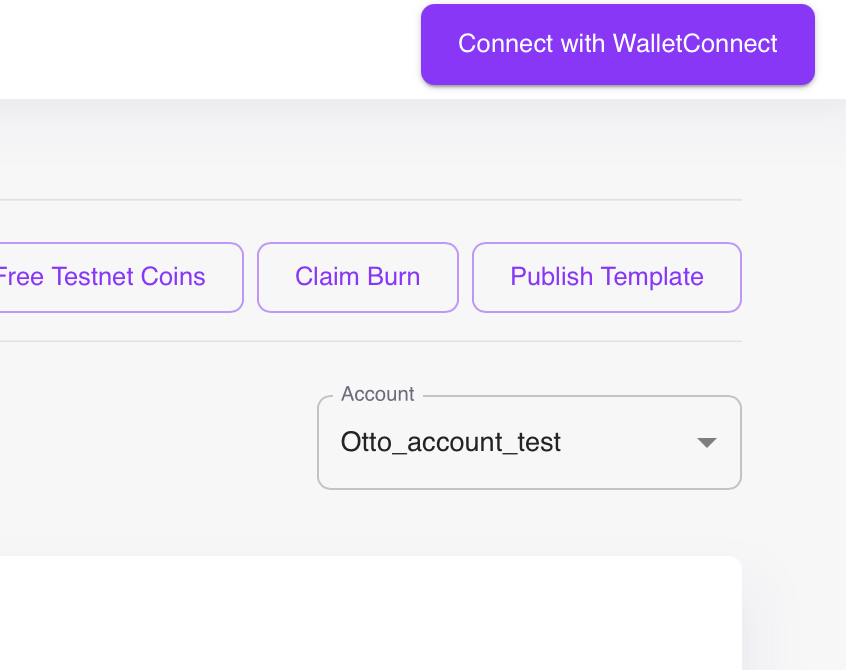Expand the Account dropdown arrow
This screenshot has width=846, height=670.
coord(707,443)
